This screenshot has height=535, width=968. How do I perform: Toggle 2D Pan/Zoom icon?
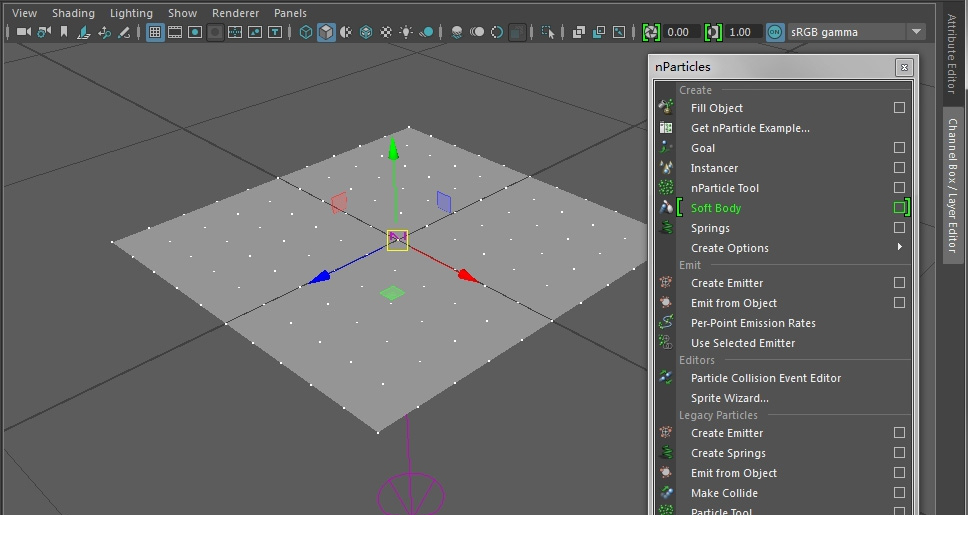[x=104, y=32]
